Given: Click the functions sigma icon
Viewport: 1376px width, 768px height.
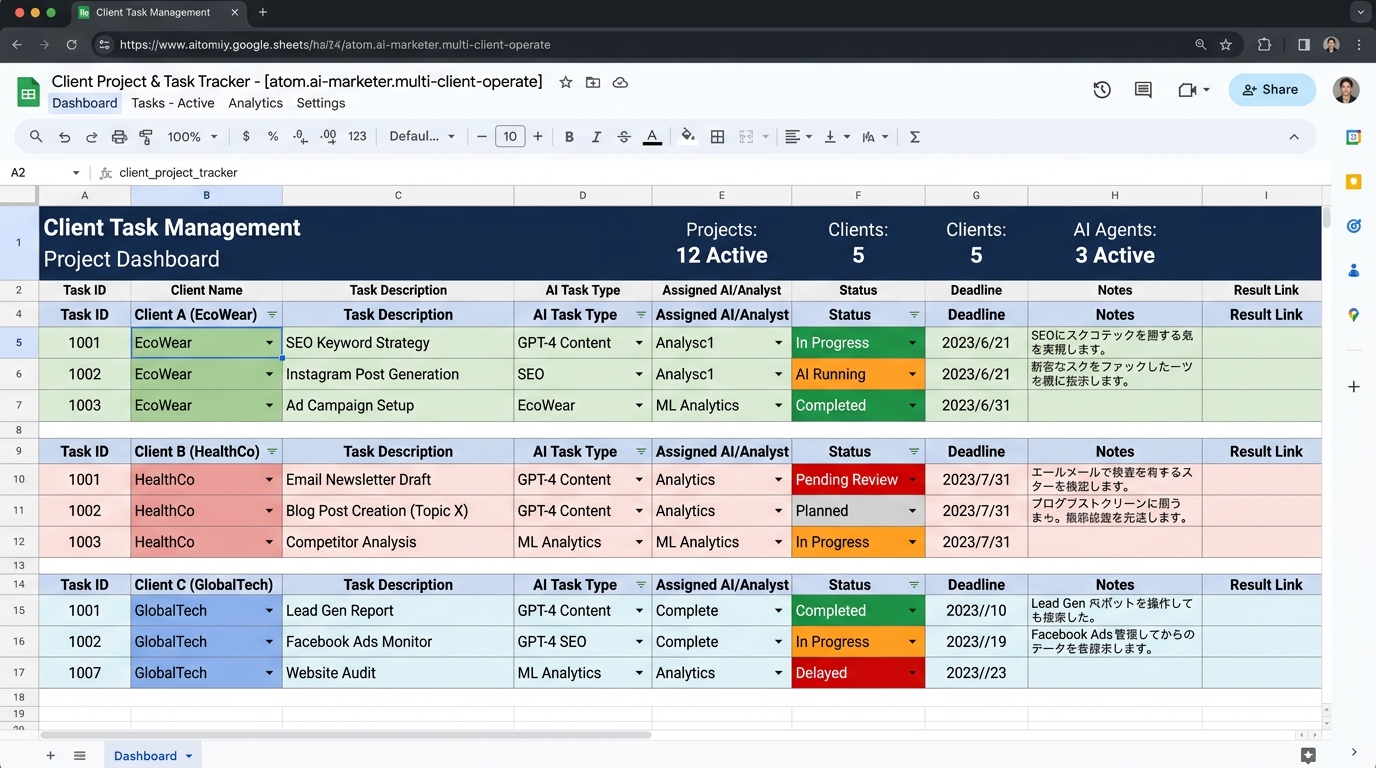Looking at the screenshot, I should coord(914,137).
